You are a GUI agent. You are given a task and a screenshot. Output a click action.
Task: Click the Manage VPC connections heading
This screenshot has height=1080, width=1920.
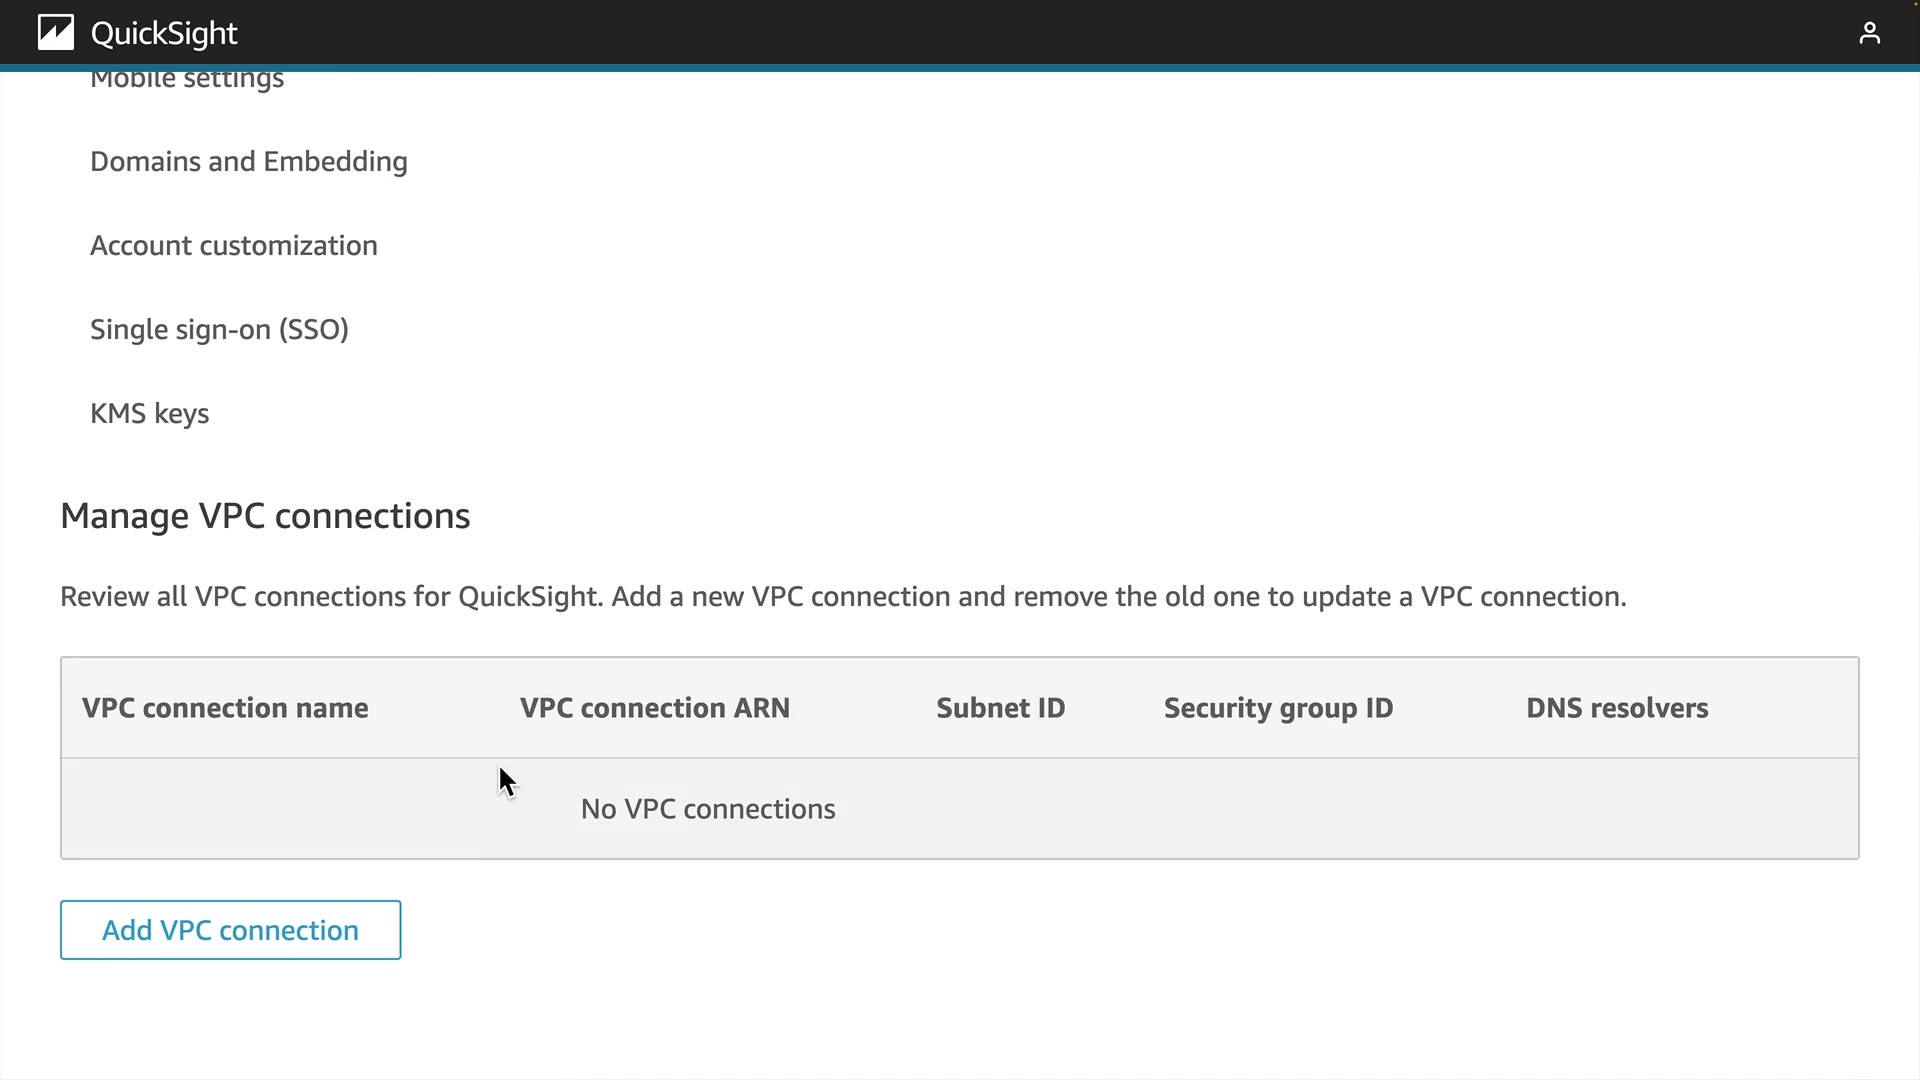pyautogui.click(x=265, y=516)
